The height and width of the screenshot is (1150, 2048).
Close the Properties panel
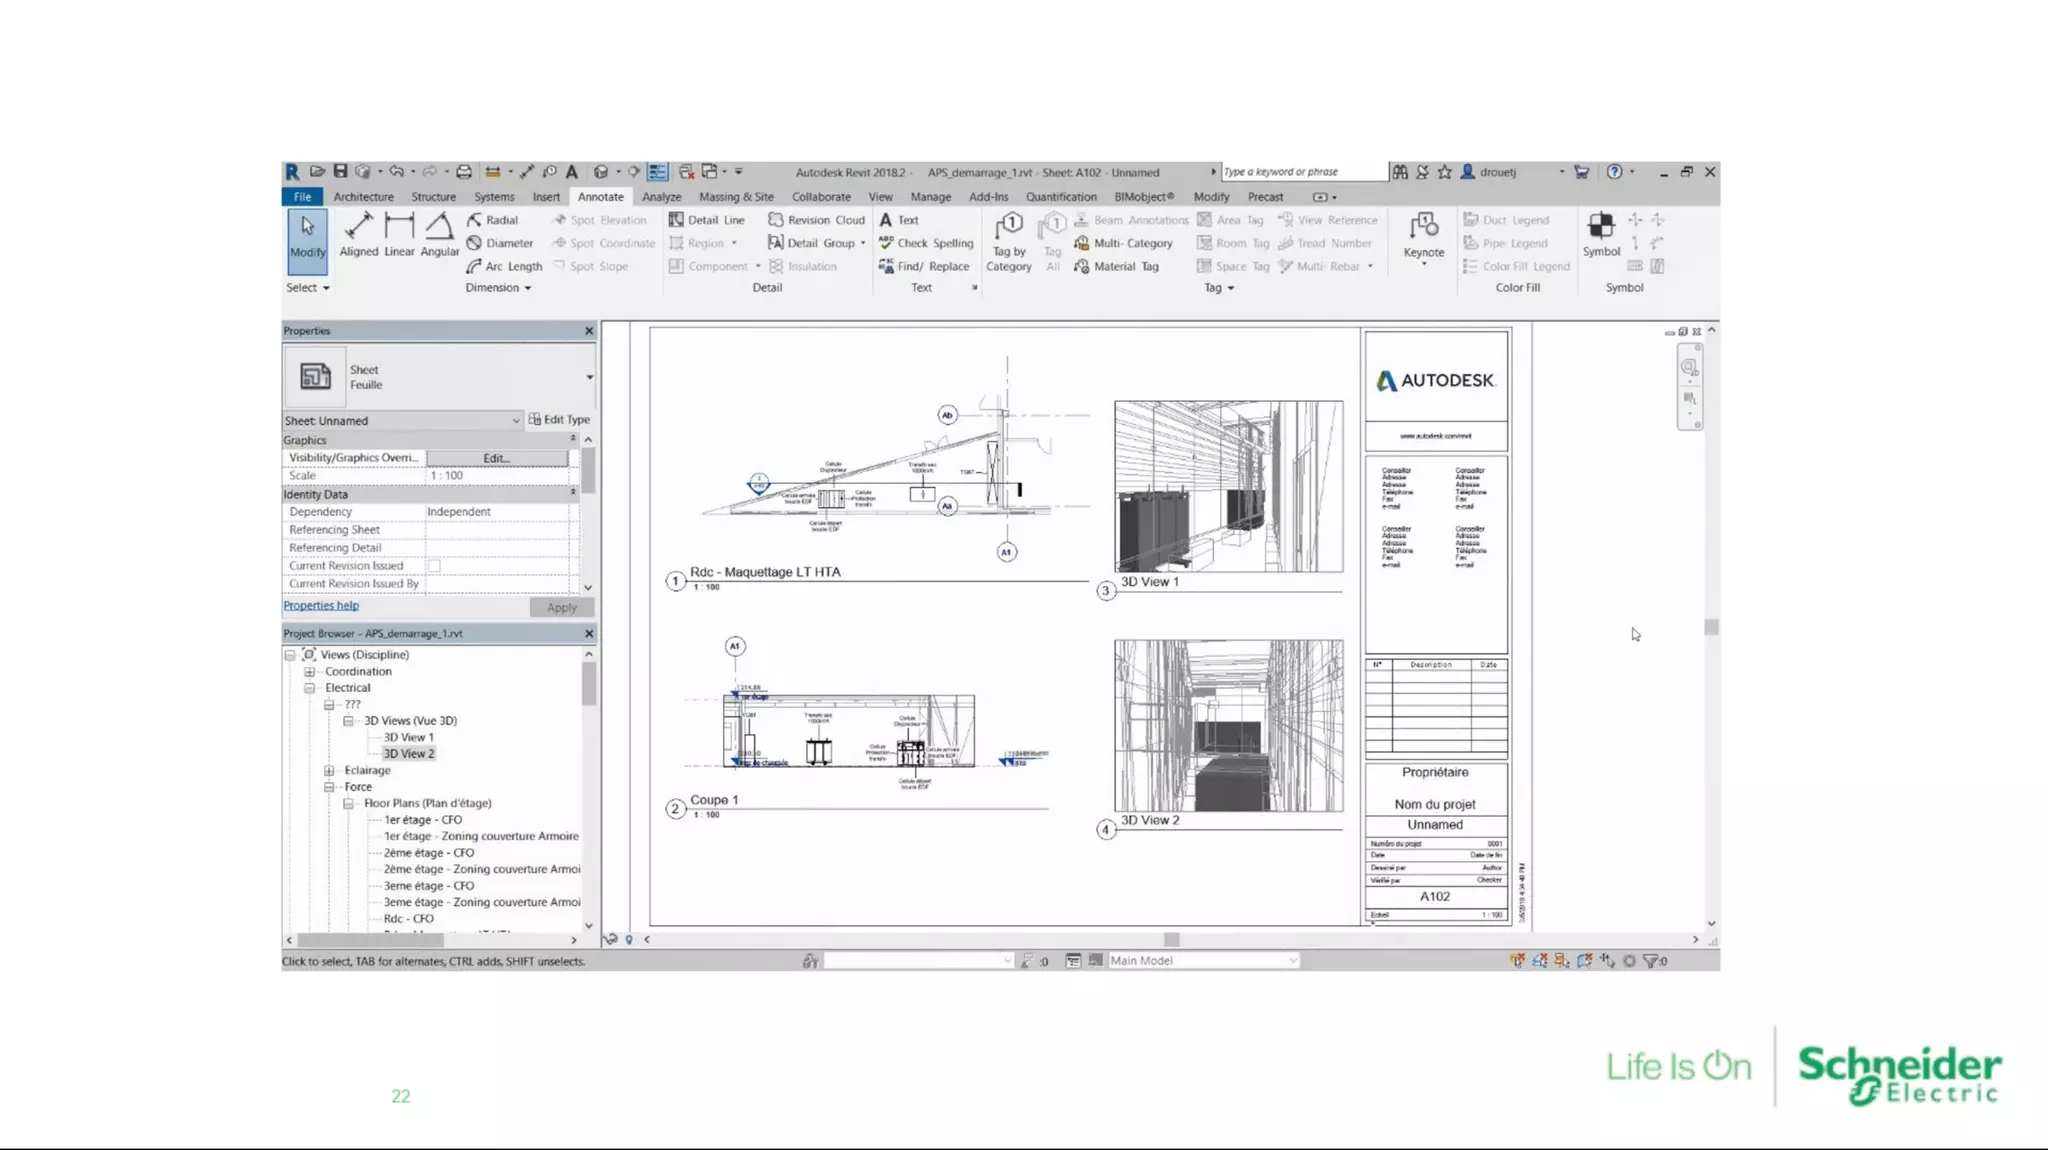pyautogui.click(x=589, y=331)
